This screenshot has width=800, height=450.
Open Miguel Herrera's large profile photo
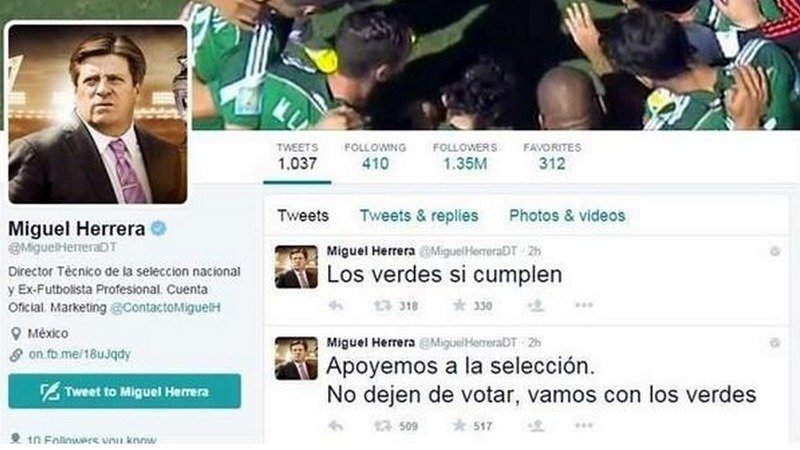tap(97, 114)
